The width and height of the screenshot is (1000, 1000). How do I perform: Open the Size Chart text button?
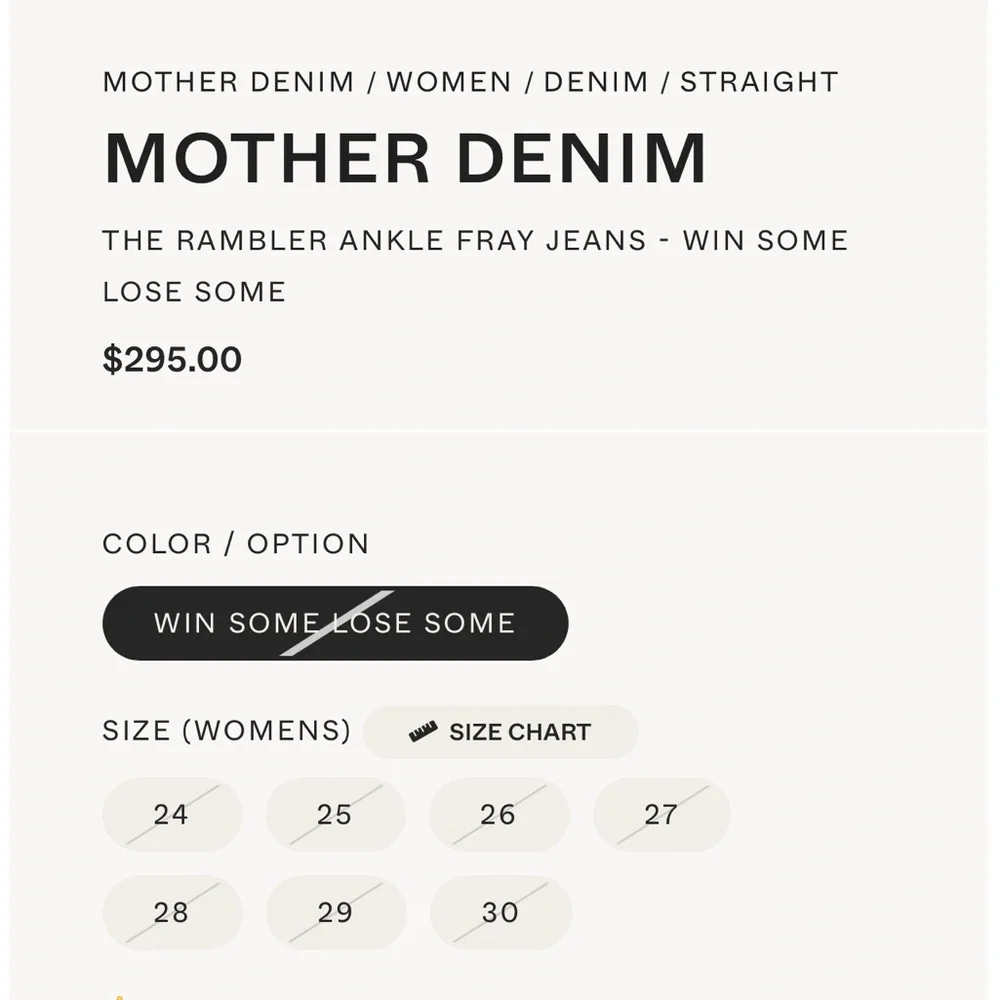(x=519, y=732)
